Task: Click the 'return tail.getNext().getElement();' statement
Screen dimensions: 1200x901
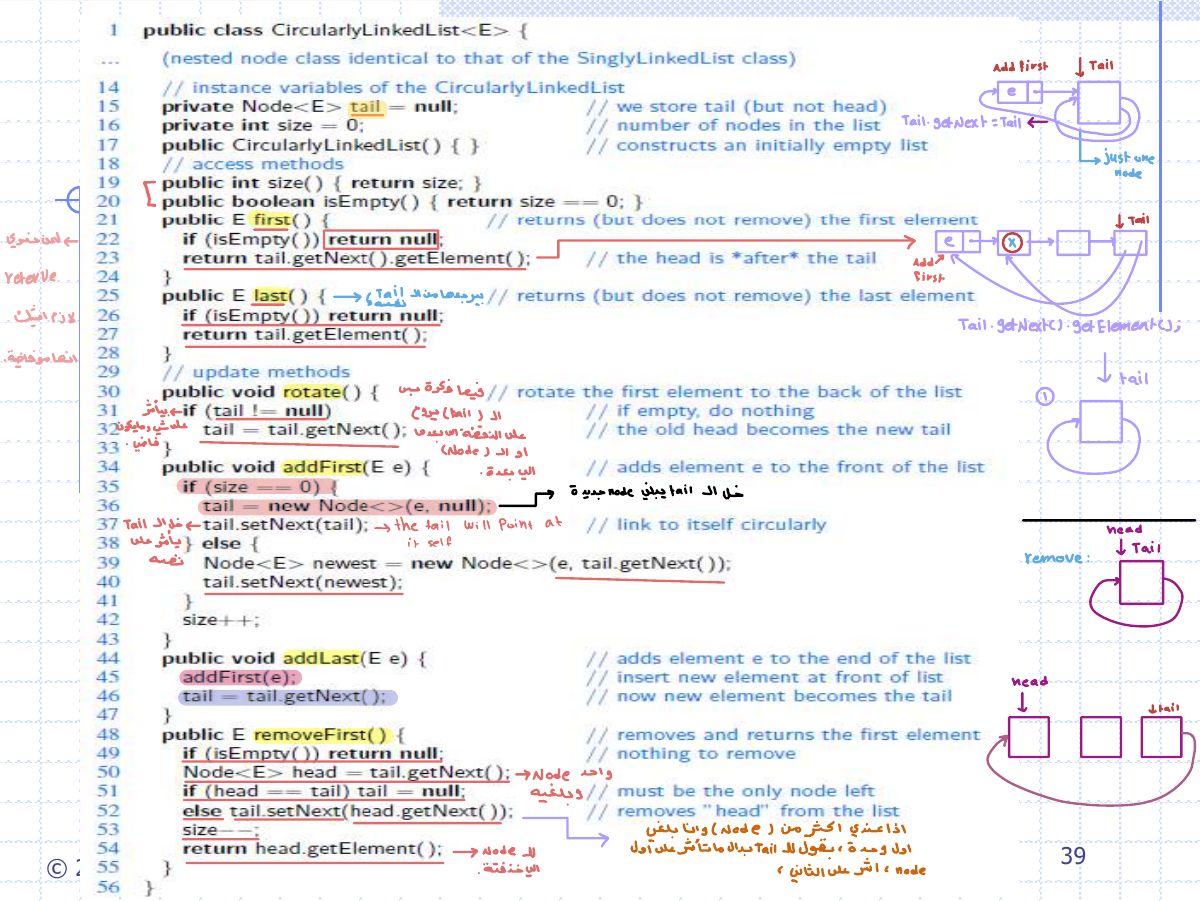Action: click(356, 258)
